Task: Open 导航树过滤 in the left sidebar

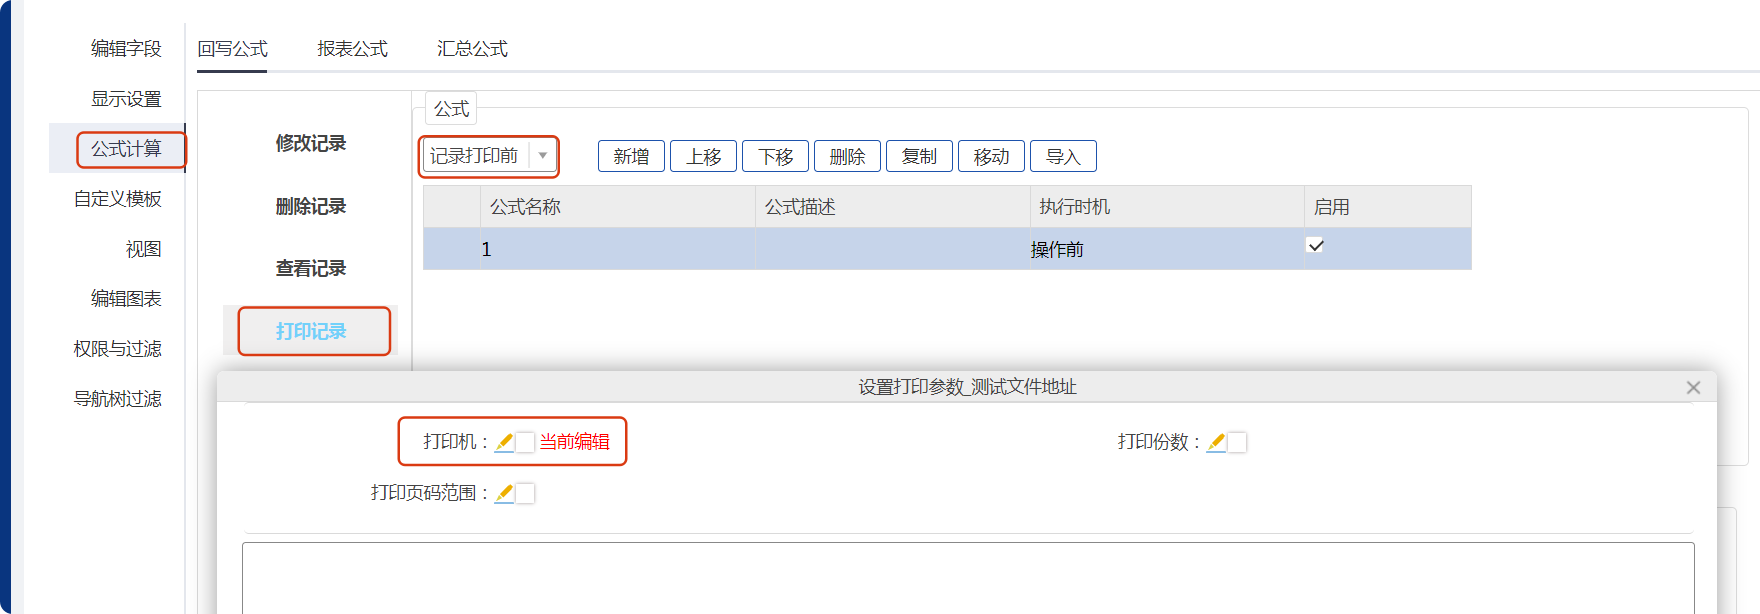Action: point(117,399)
